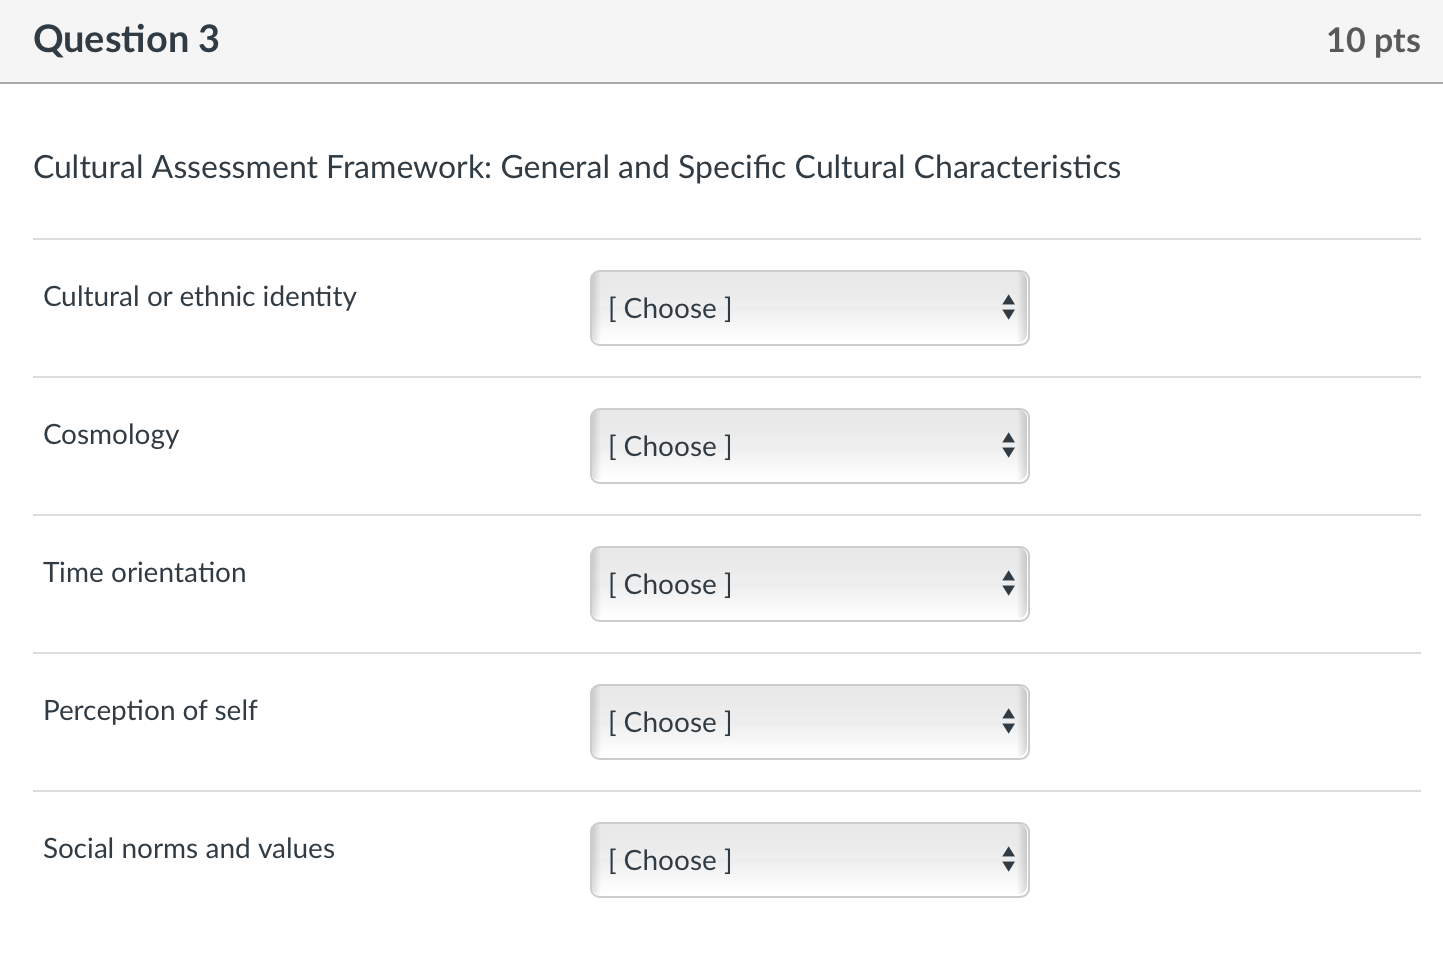Select the [ Choose ] text for Cosmology

point(670,446)
